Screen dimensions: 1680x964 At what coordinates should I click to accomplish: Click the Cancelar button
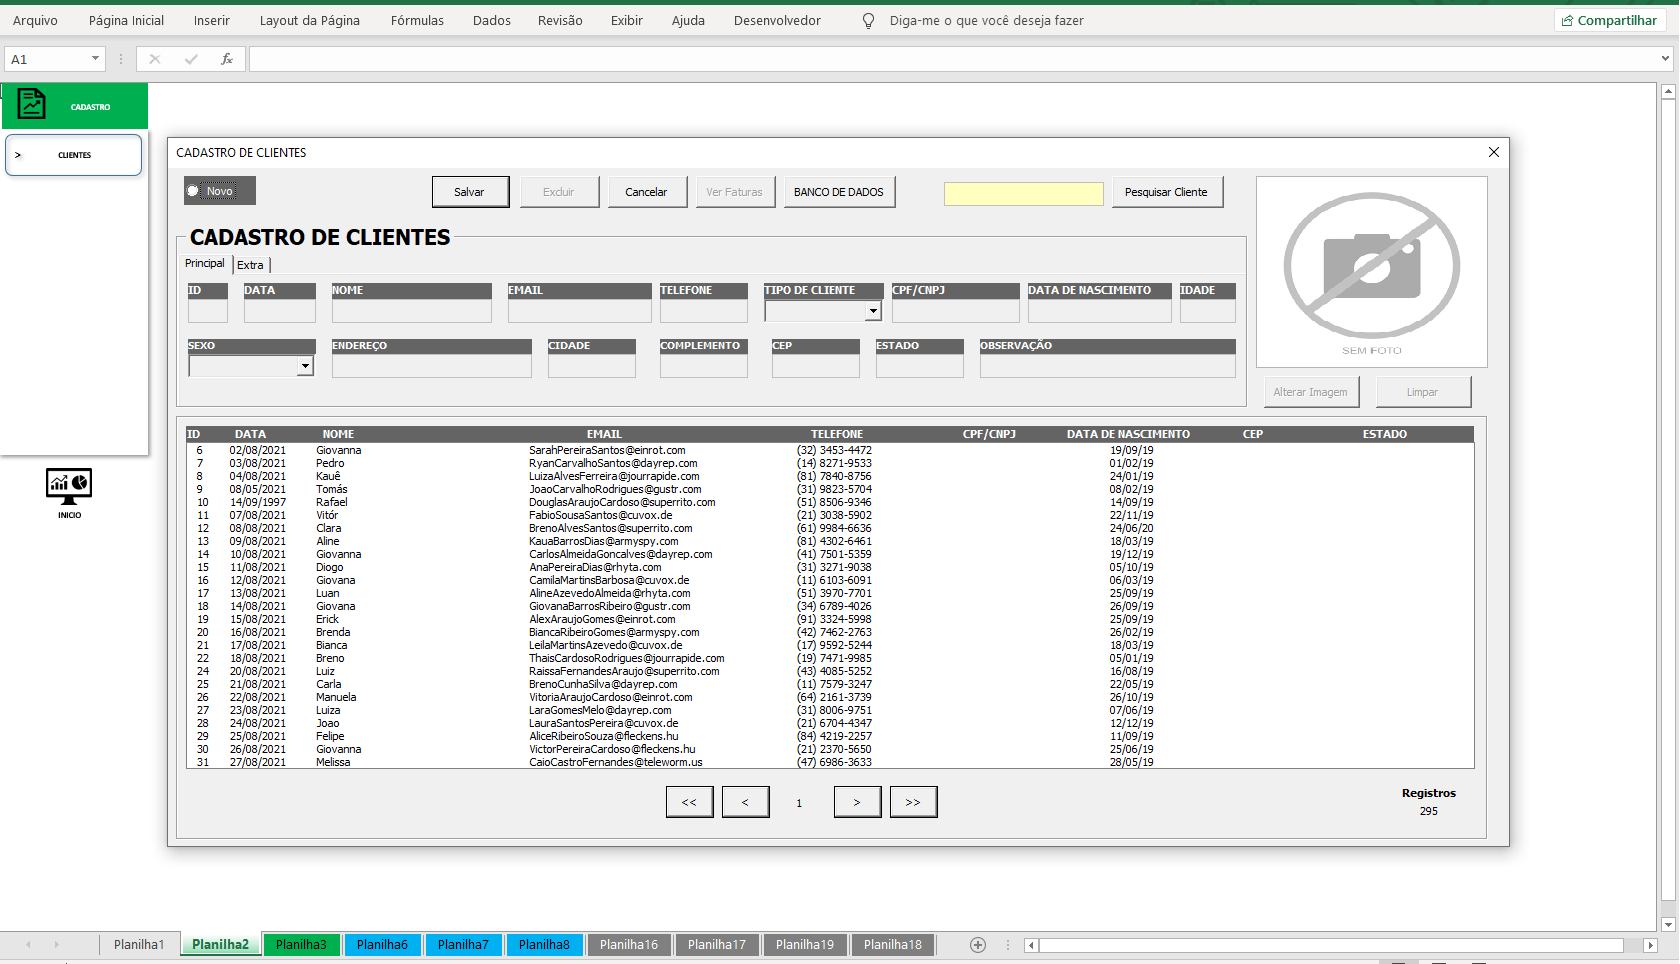pos(646,192)
